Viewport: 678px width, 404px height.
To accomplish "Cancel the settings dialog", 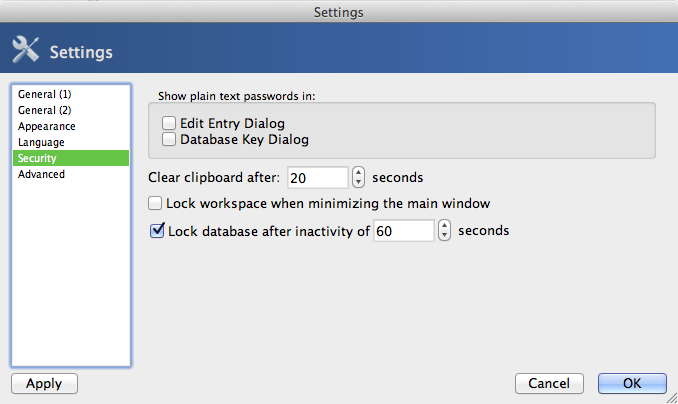I will coord(549,384).
